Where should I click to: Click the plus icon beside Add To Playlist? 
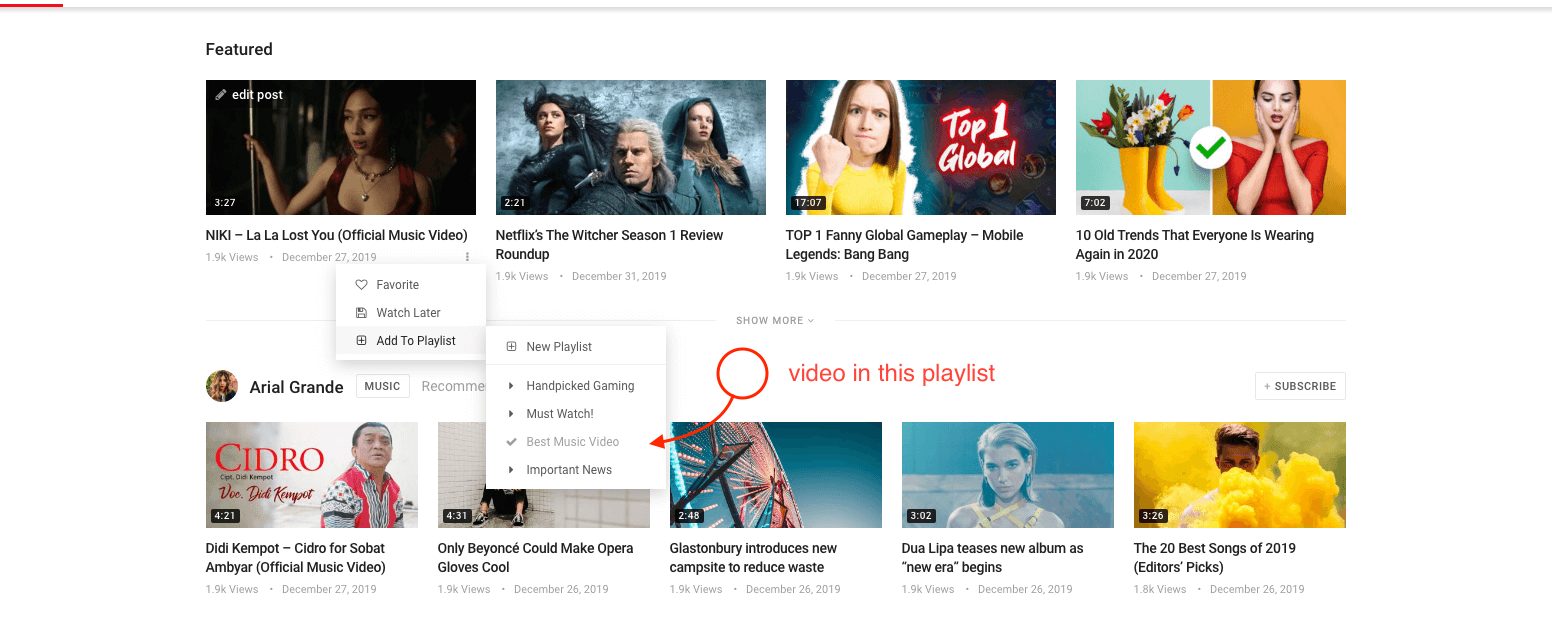tap(362, 341)
